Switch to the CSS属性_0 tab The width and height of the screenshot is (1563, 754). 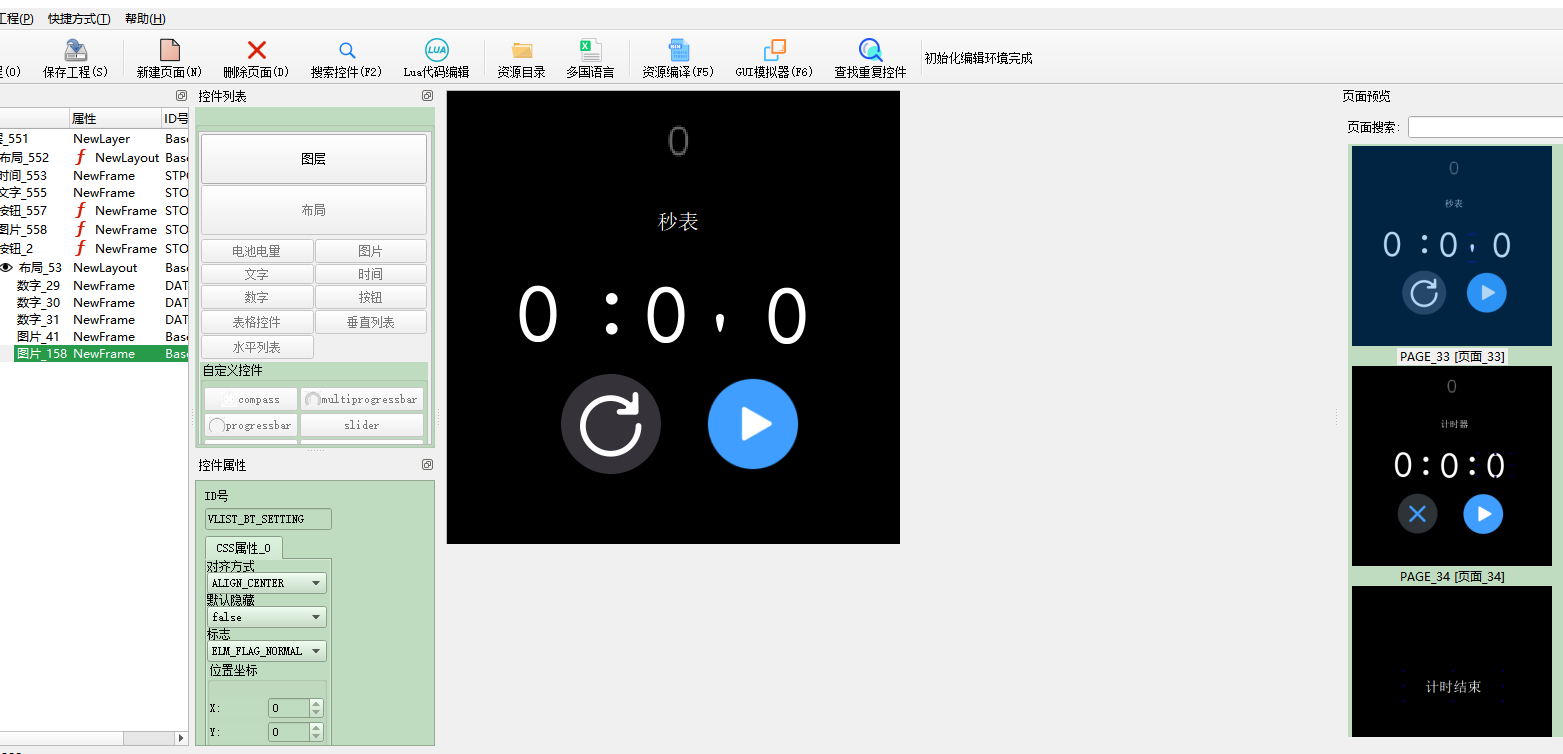coord(243,548)
